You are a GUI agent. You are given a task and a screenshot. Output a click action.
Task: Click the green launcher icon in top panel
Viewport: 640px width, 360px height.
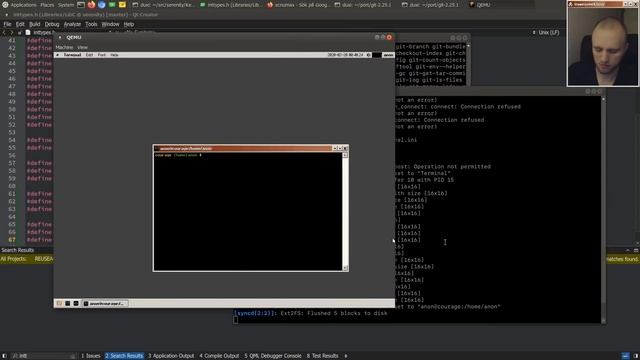pyautogui.click(x=112, y=5)
